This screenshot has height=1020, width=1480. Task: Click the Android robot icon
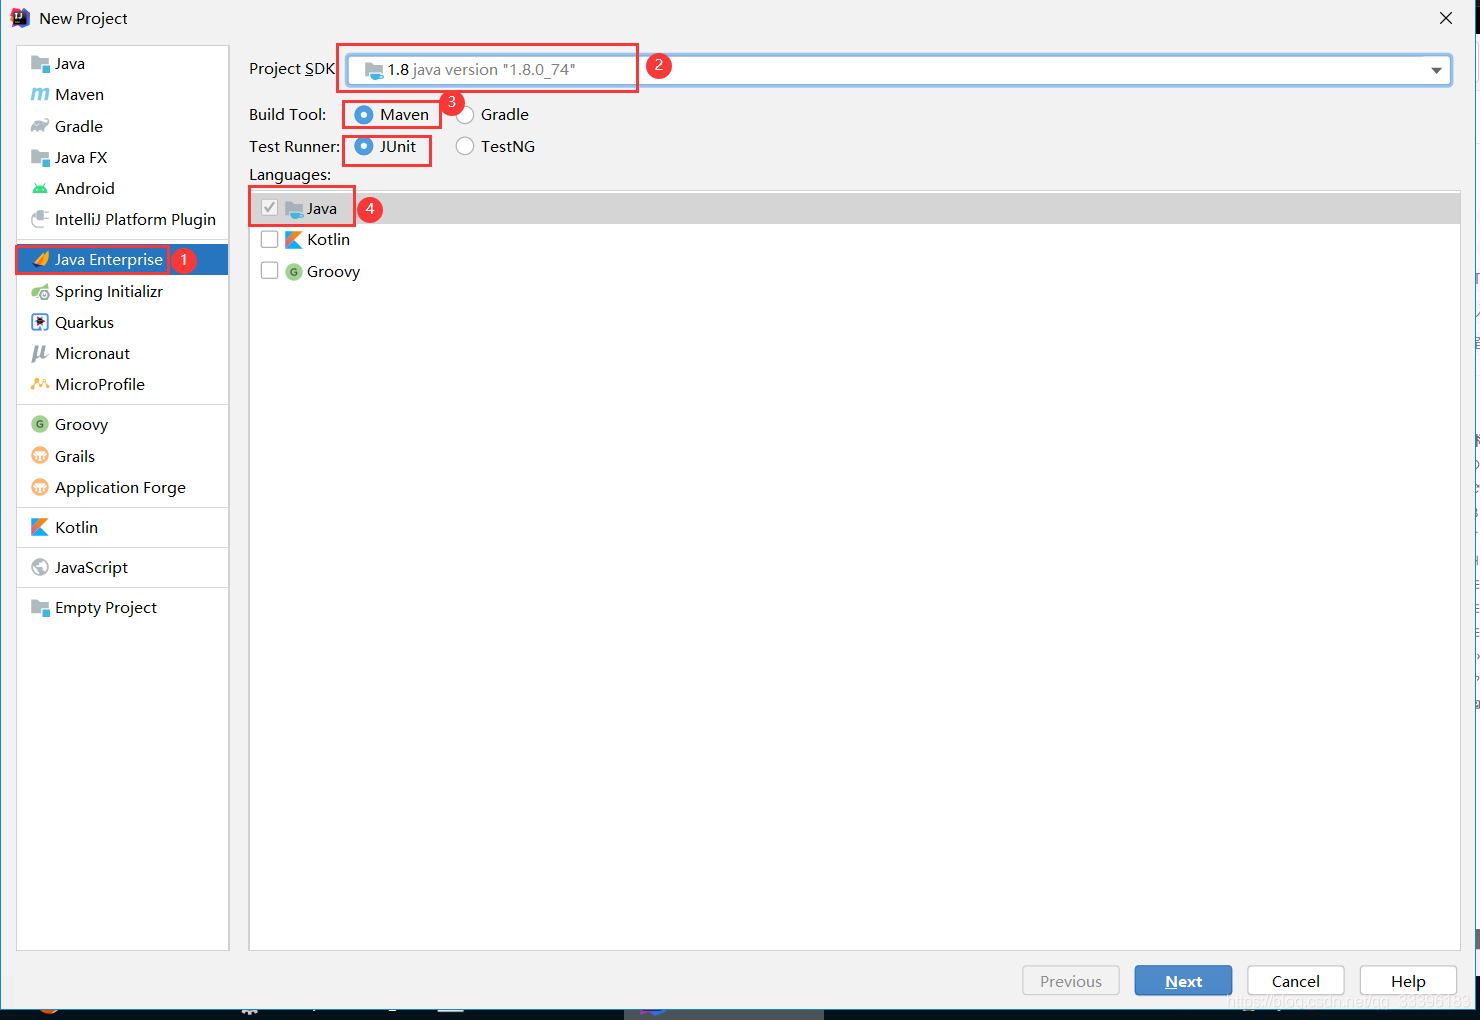[x=40, y=188]
